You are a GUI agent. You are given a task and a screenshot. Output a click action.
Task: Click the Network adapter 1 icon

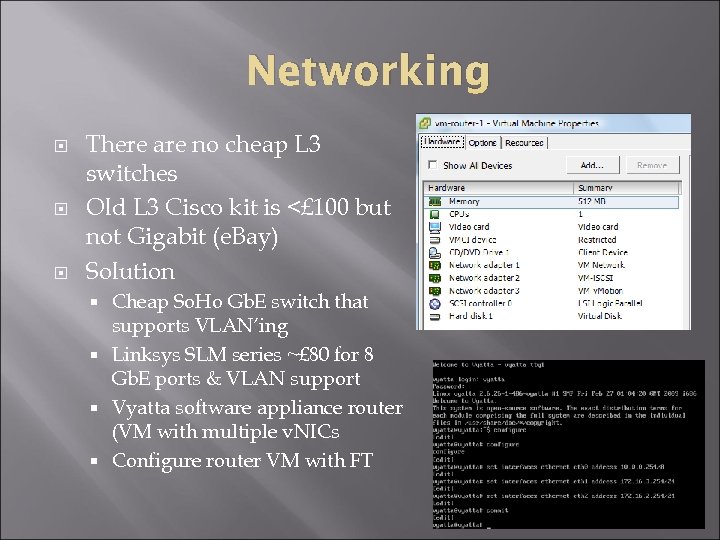pos(434,265)
